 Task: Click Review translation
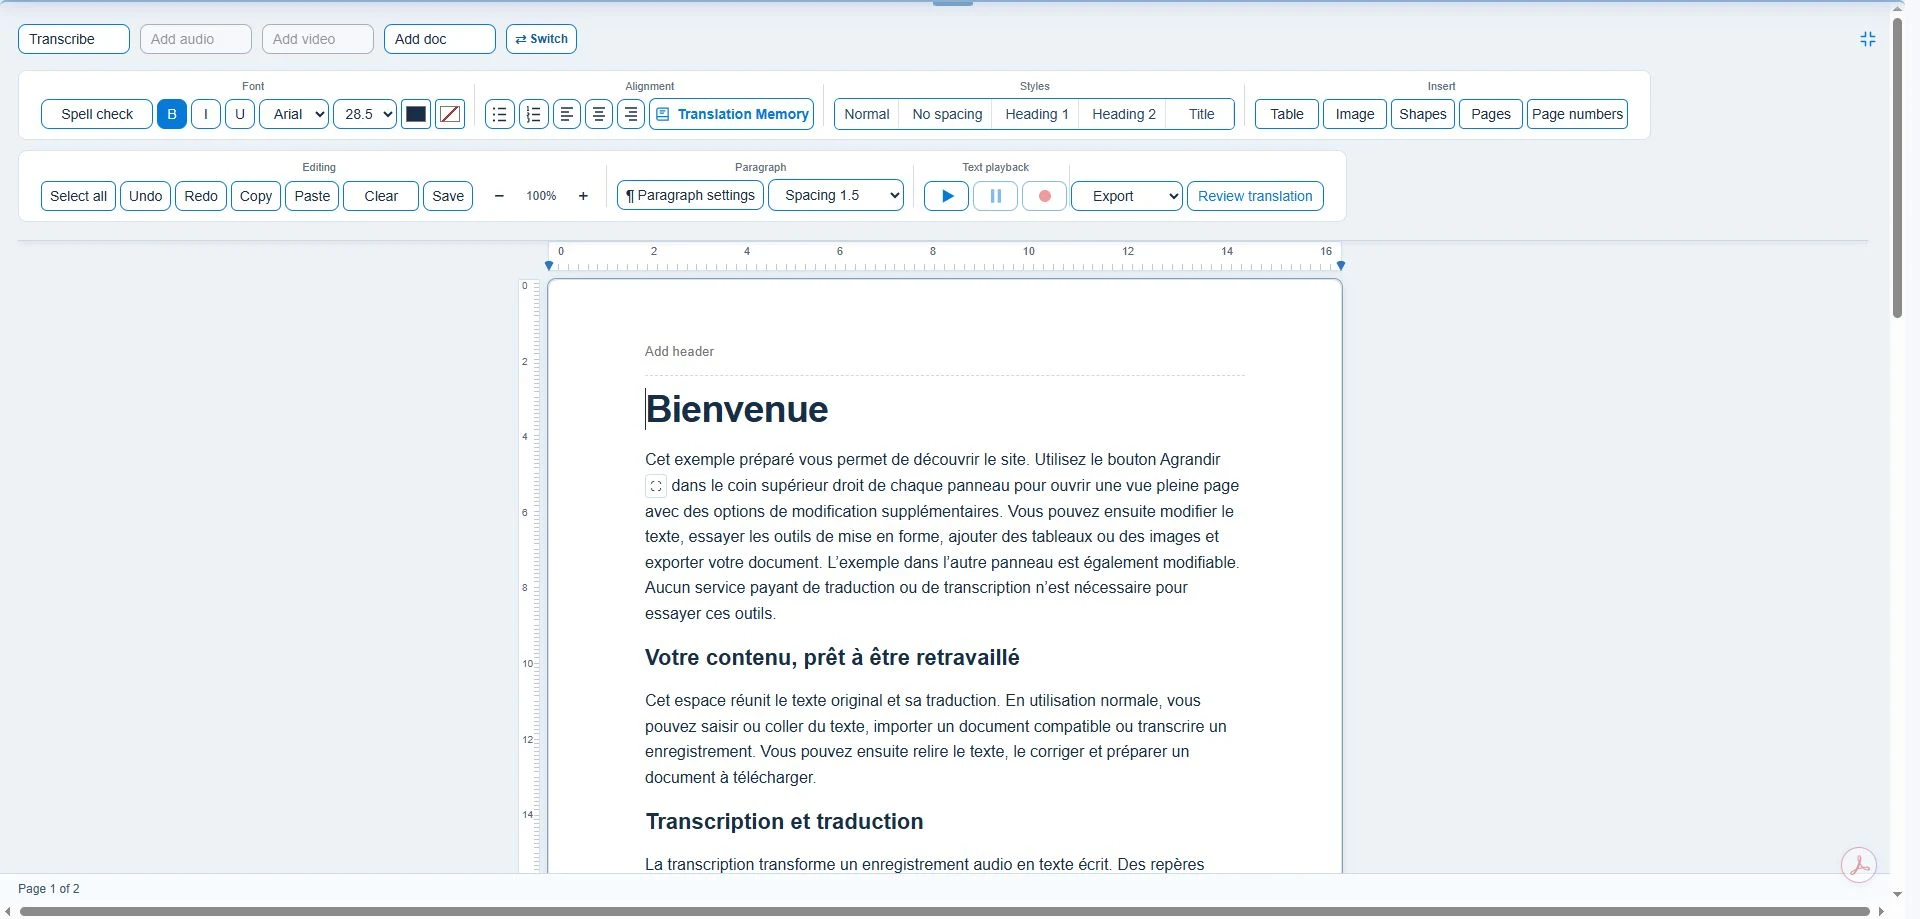pyautogui.click(x=1255, y=196)
